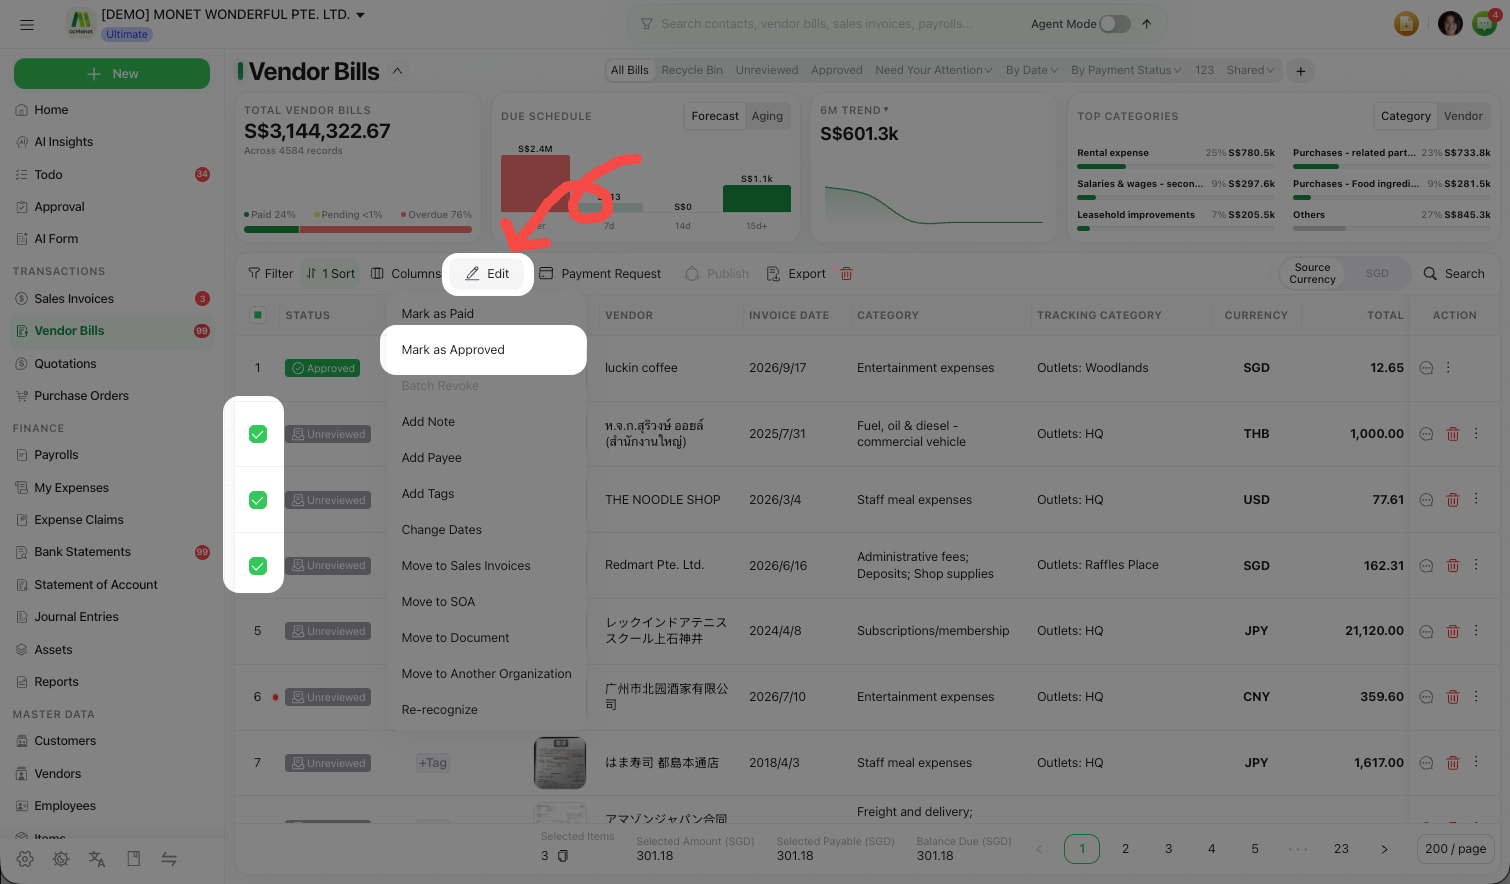Click the green New button
Screen dimensions: 1510x884
point(112,74)
